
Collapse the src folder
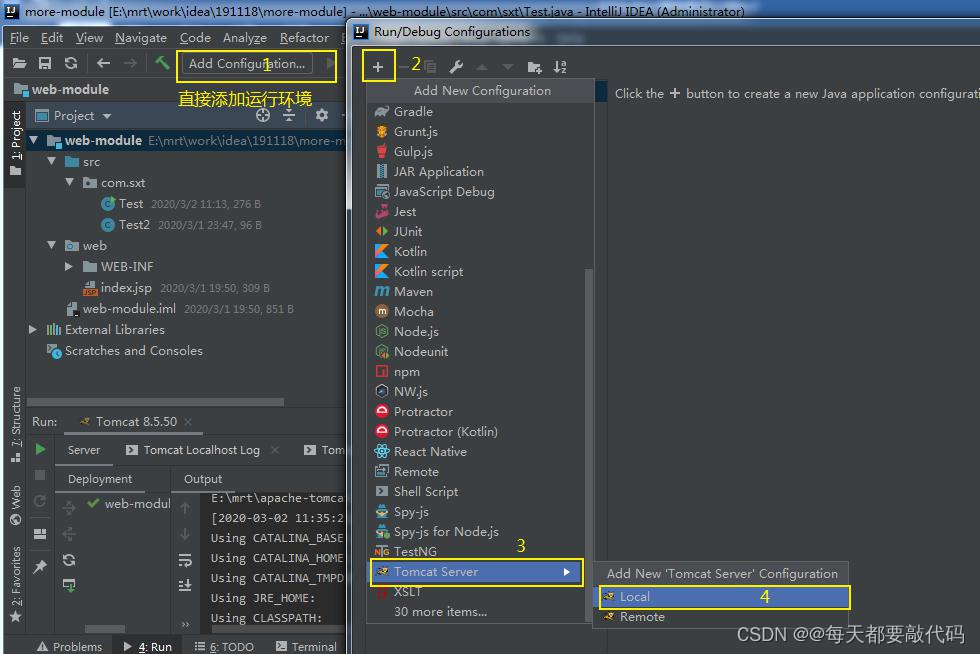click(x=52, y=161)
